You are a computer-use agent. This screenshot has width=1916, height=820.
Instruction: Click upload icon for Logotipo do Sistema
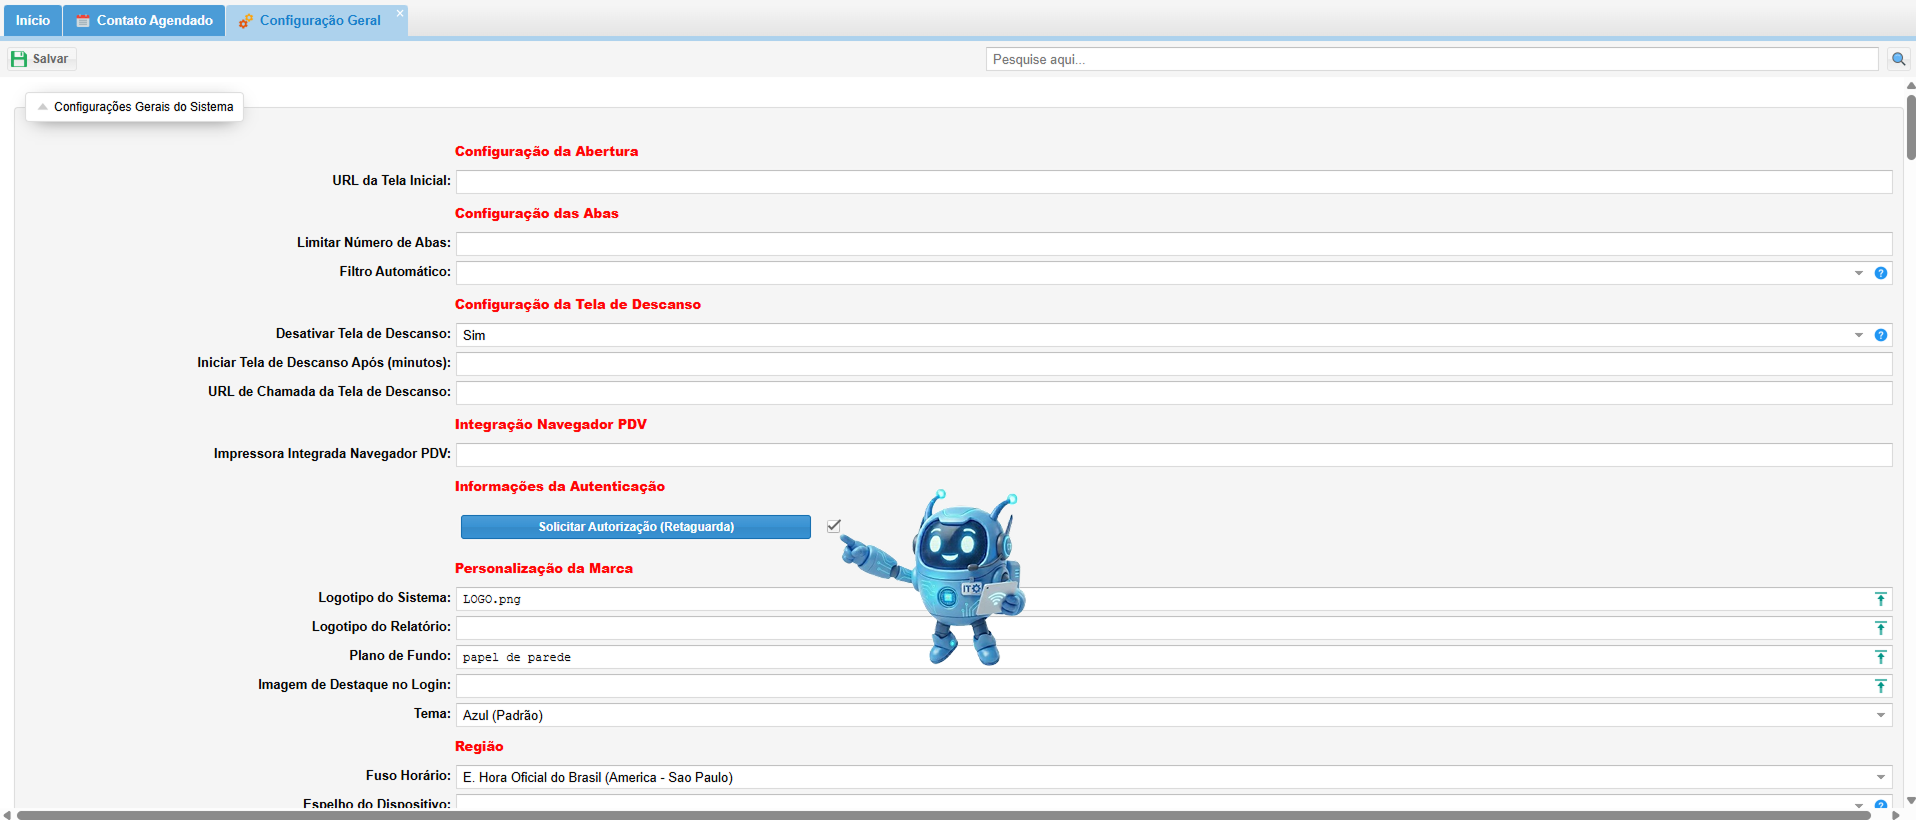coord(1880,599)
